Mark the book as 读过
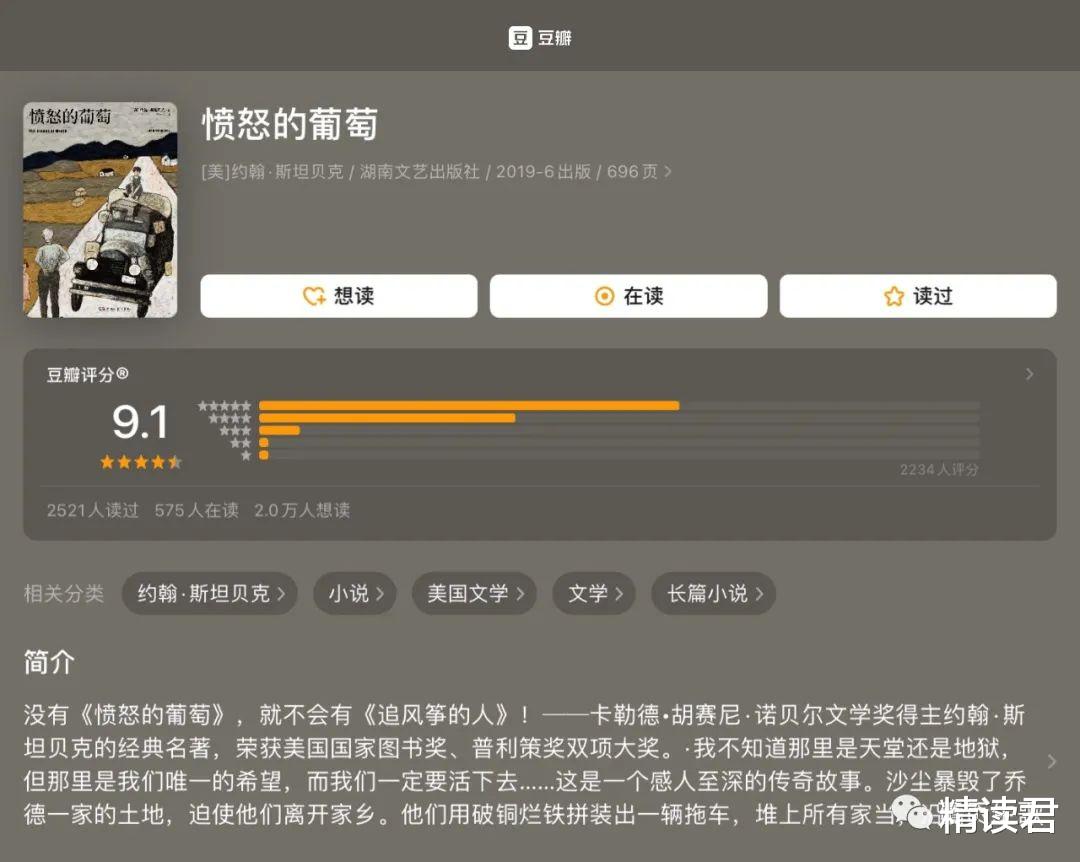 click(918, 296)
